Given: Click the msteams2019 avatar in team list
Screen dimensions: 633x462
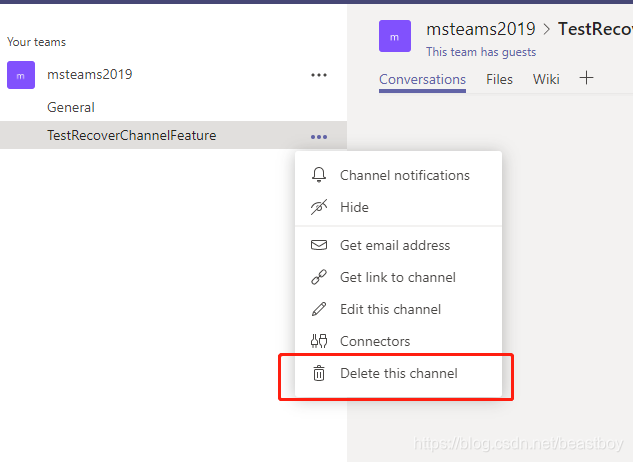Looking at the screenshot, I should pyautogui.click(x=21, y=75).
